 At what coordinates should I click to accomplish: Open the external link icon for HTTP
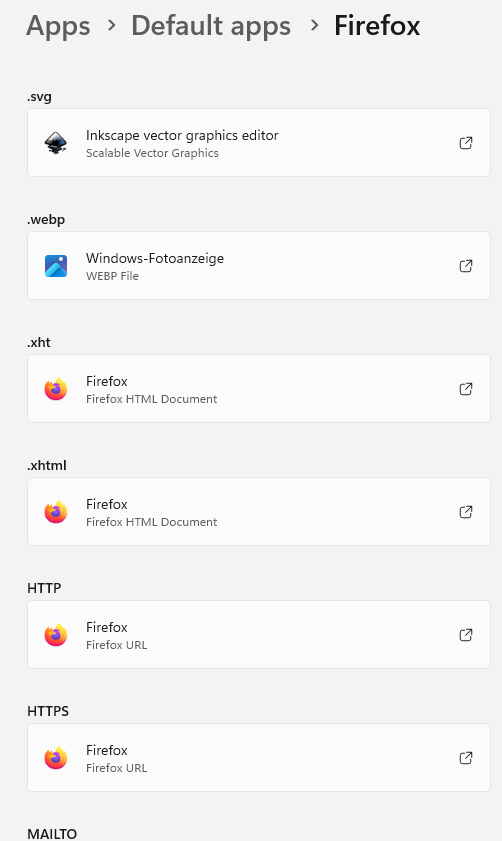466,635
